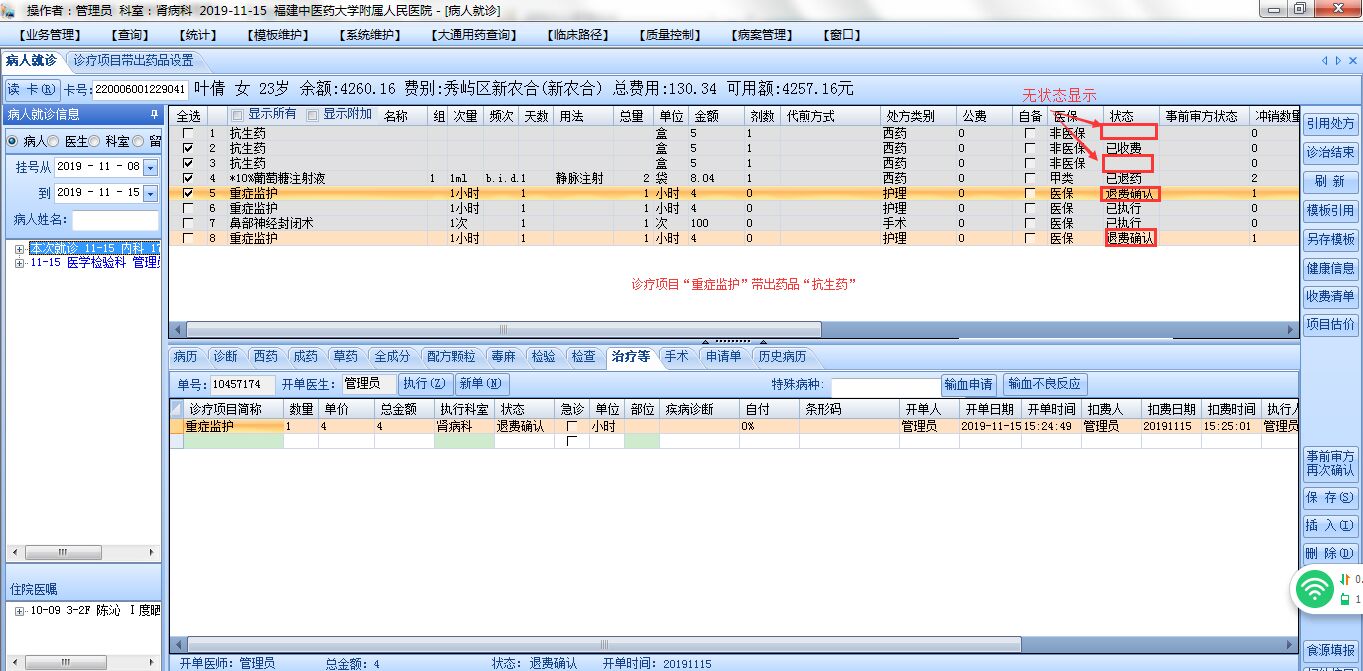Open the 模板维护 menu
The image size is (1363, 671).
pyautogui.click(x=278, y=35)
